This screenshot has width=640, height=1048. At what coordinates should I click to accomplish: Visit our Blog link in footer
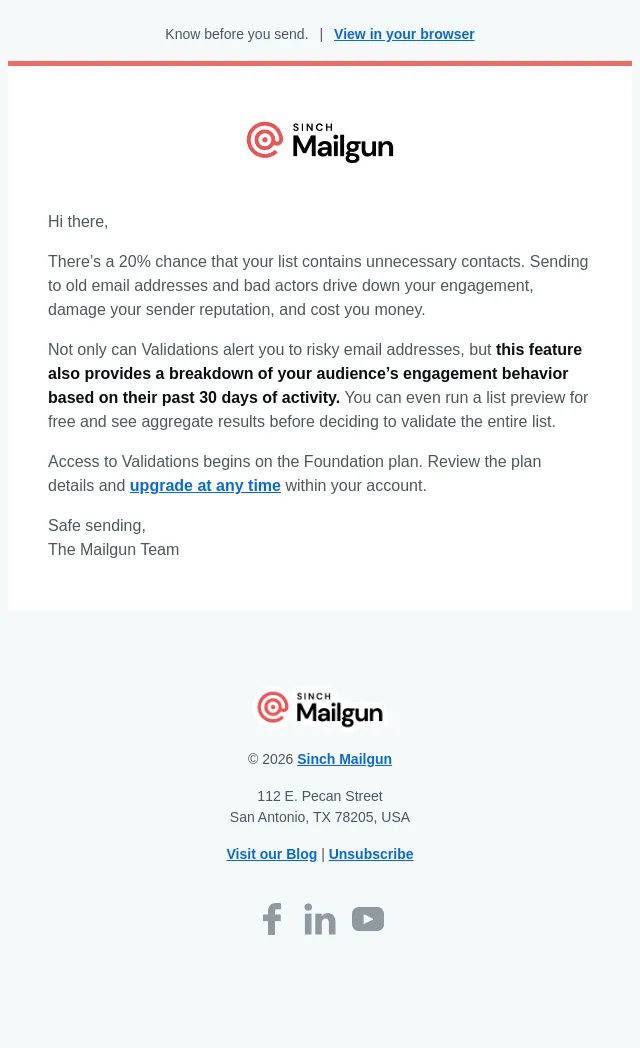271,854
